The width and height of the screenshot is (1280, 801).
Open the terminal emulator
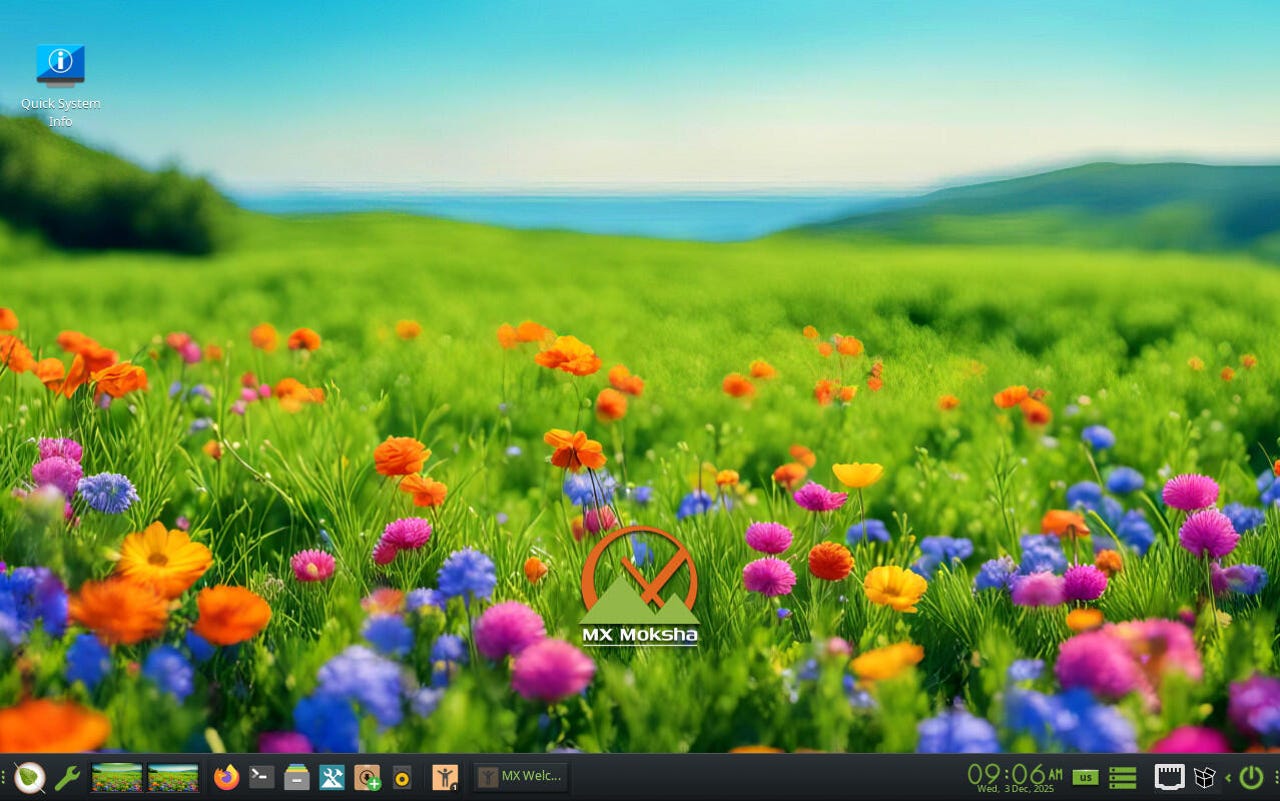262,777
